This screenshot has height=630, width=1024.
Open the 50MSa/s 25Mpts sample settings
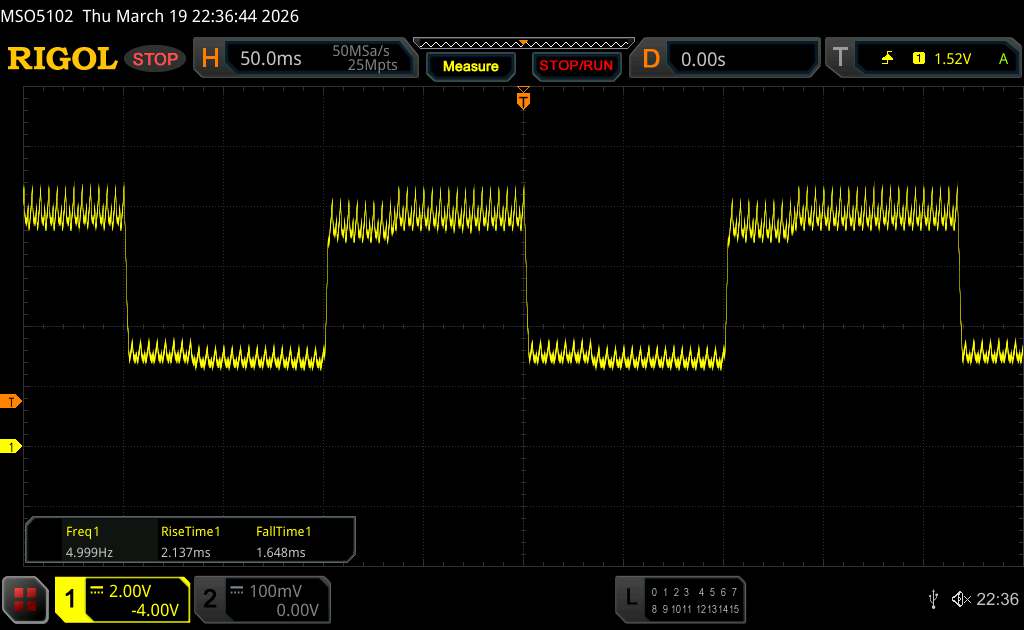(365, 59)
